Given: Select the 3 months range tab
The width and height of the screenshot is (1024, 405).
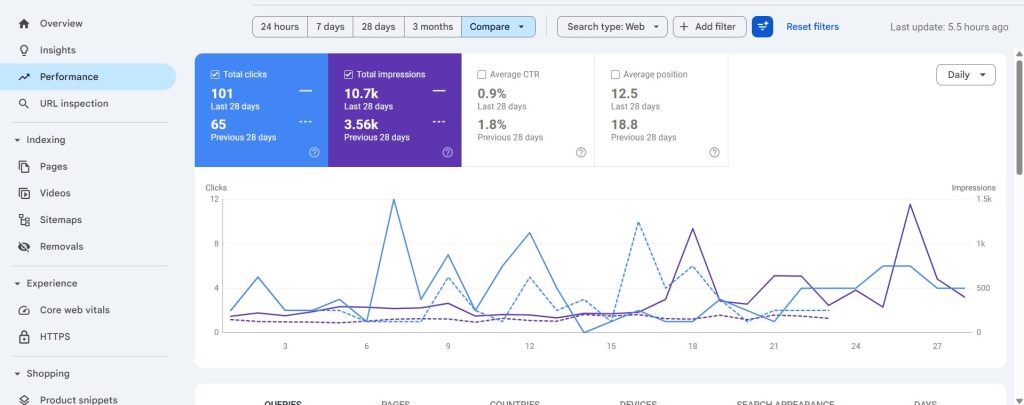Looking at the screenshot, I should click(432, 27).
